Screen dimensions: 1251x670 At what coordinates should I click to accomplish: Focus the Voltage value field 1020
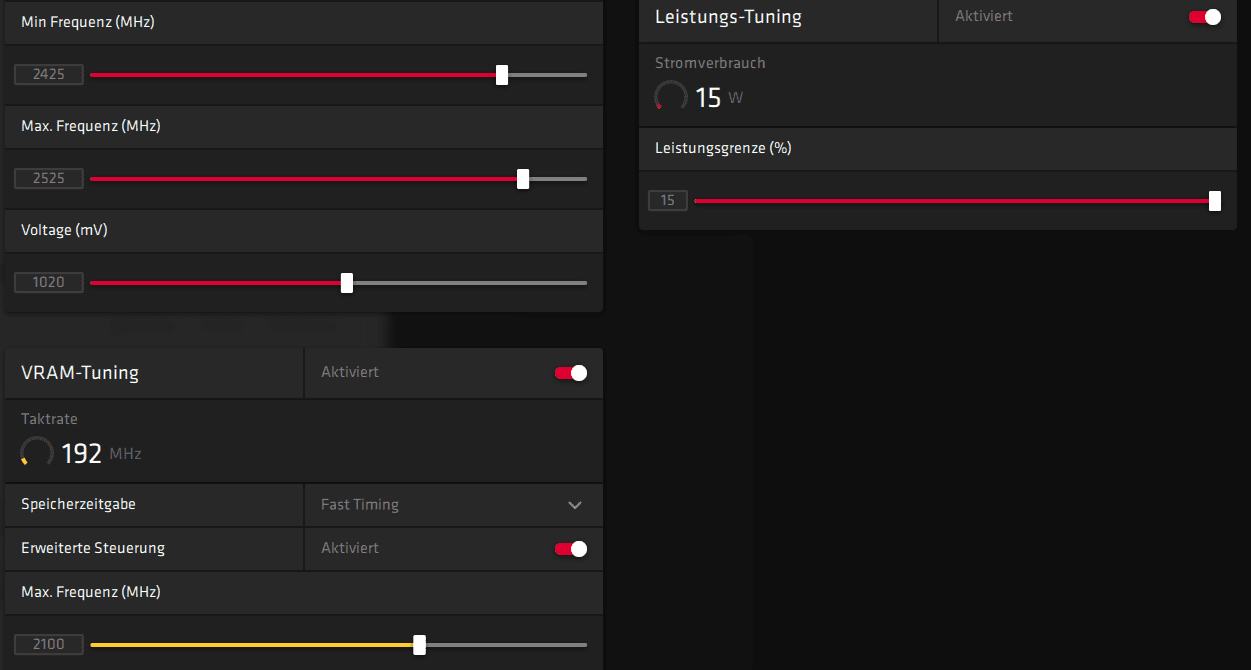point(48,282)
